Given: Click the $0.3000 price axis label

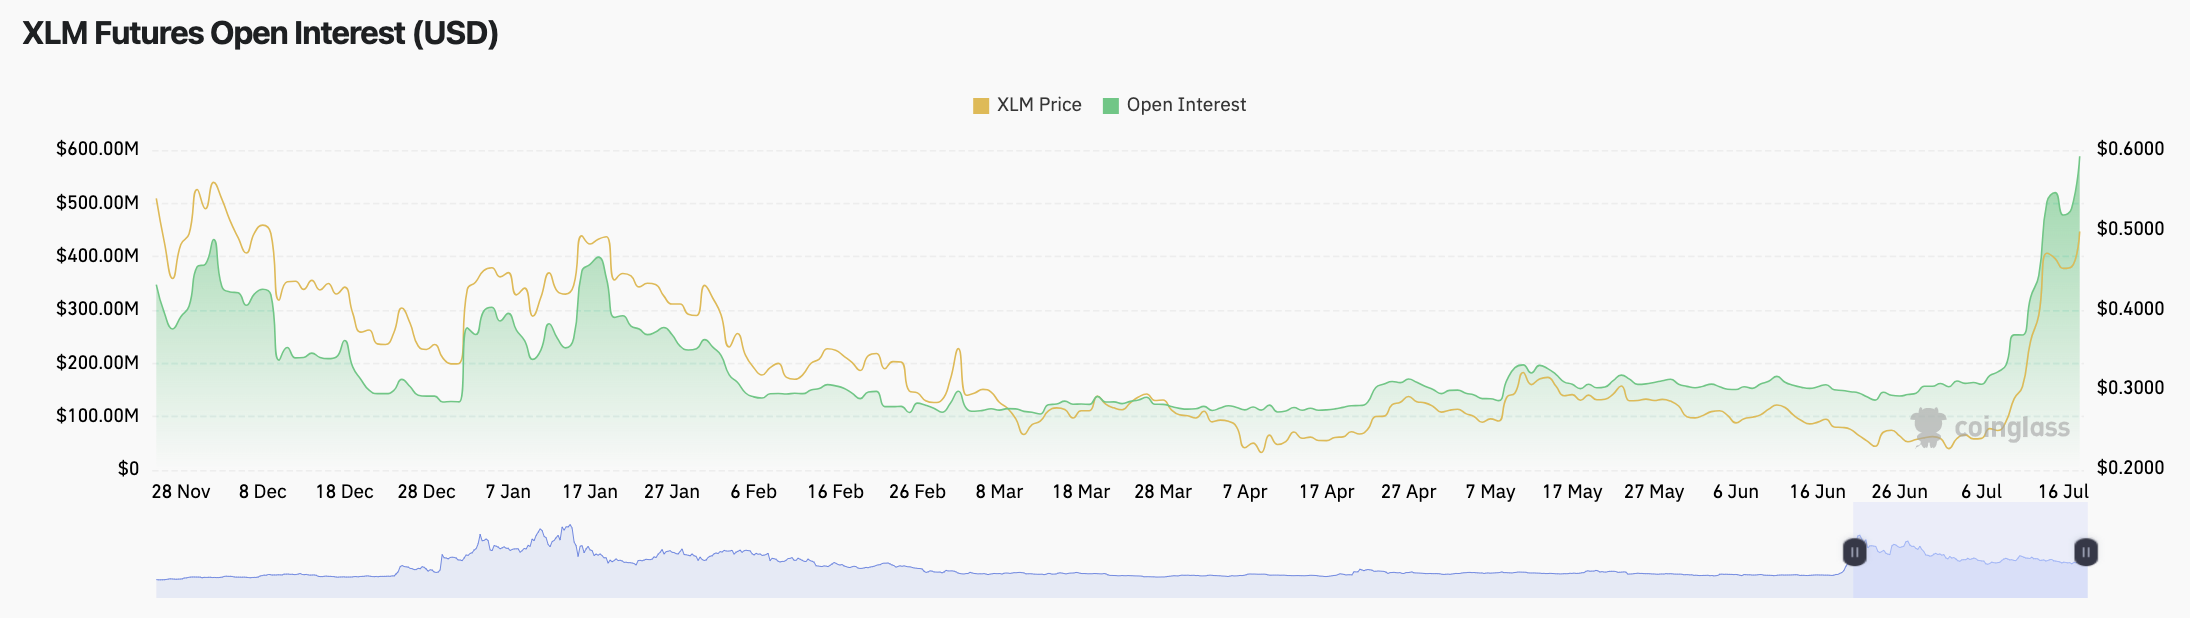Looking at the screenshot, I should pos(2130,388).
